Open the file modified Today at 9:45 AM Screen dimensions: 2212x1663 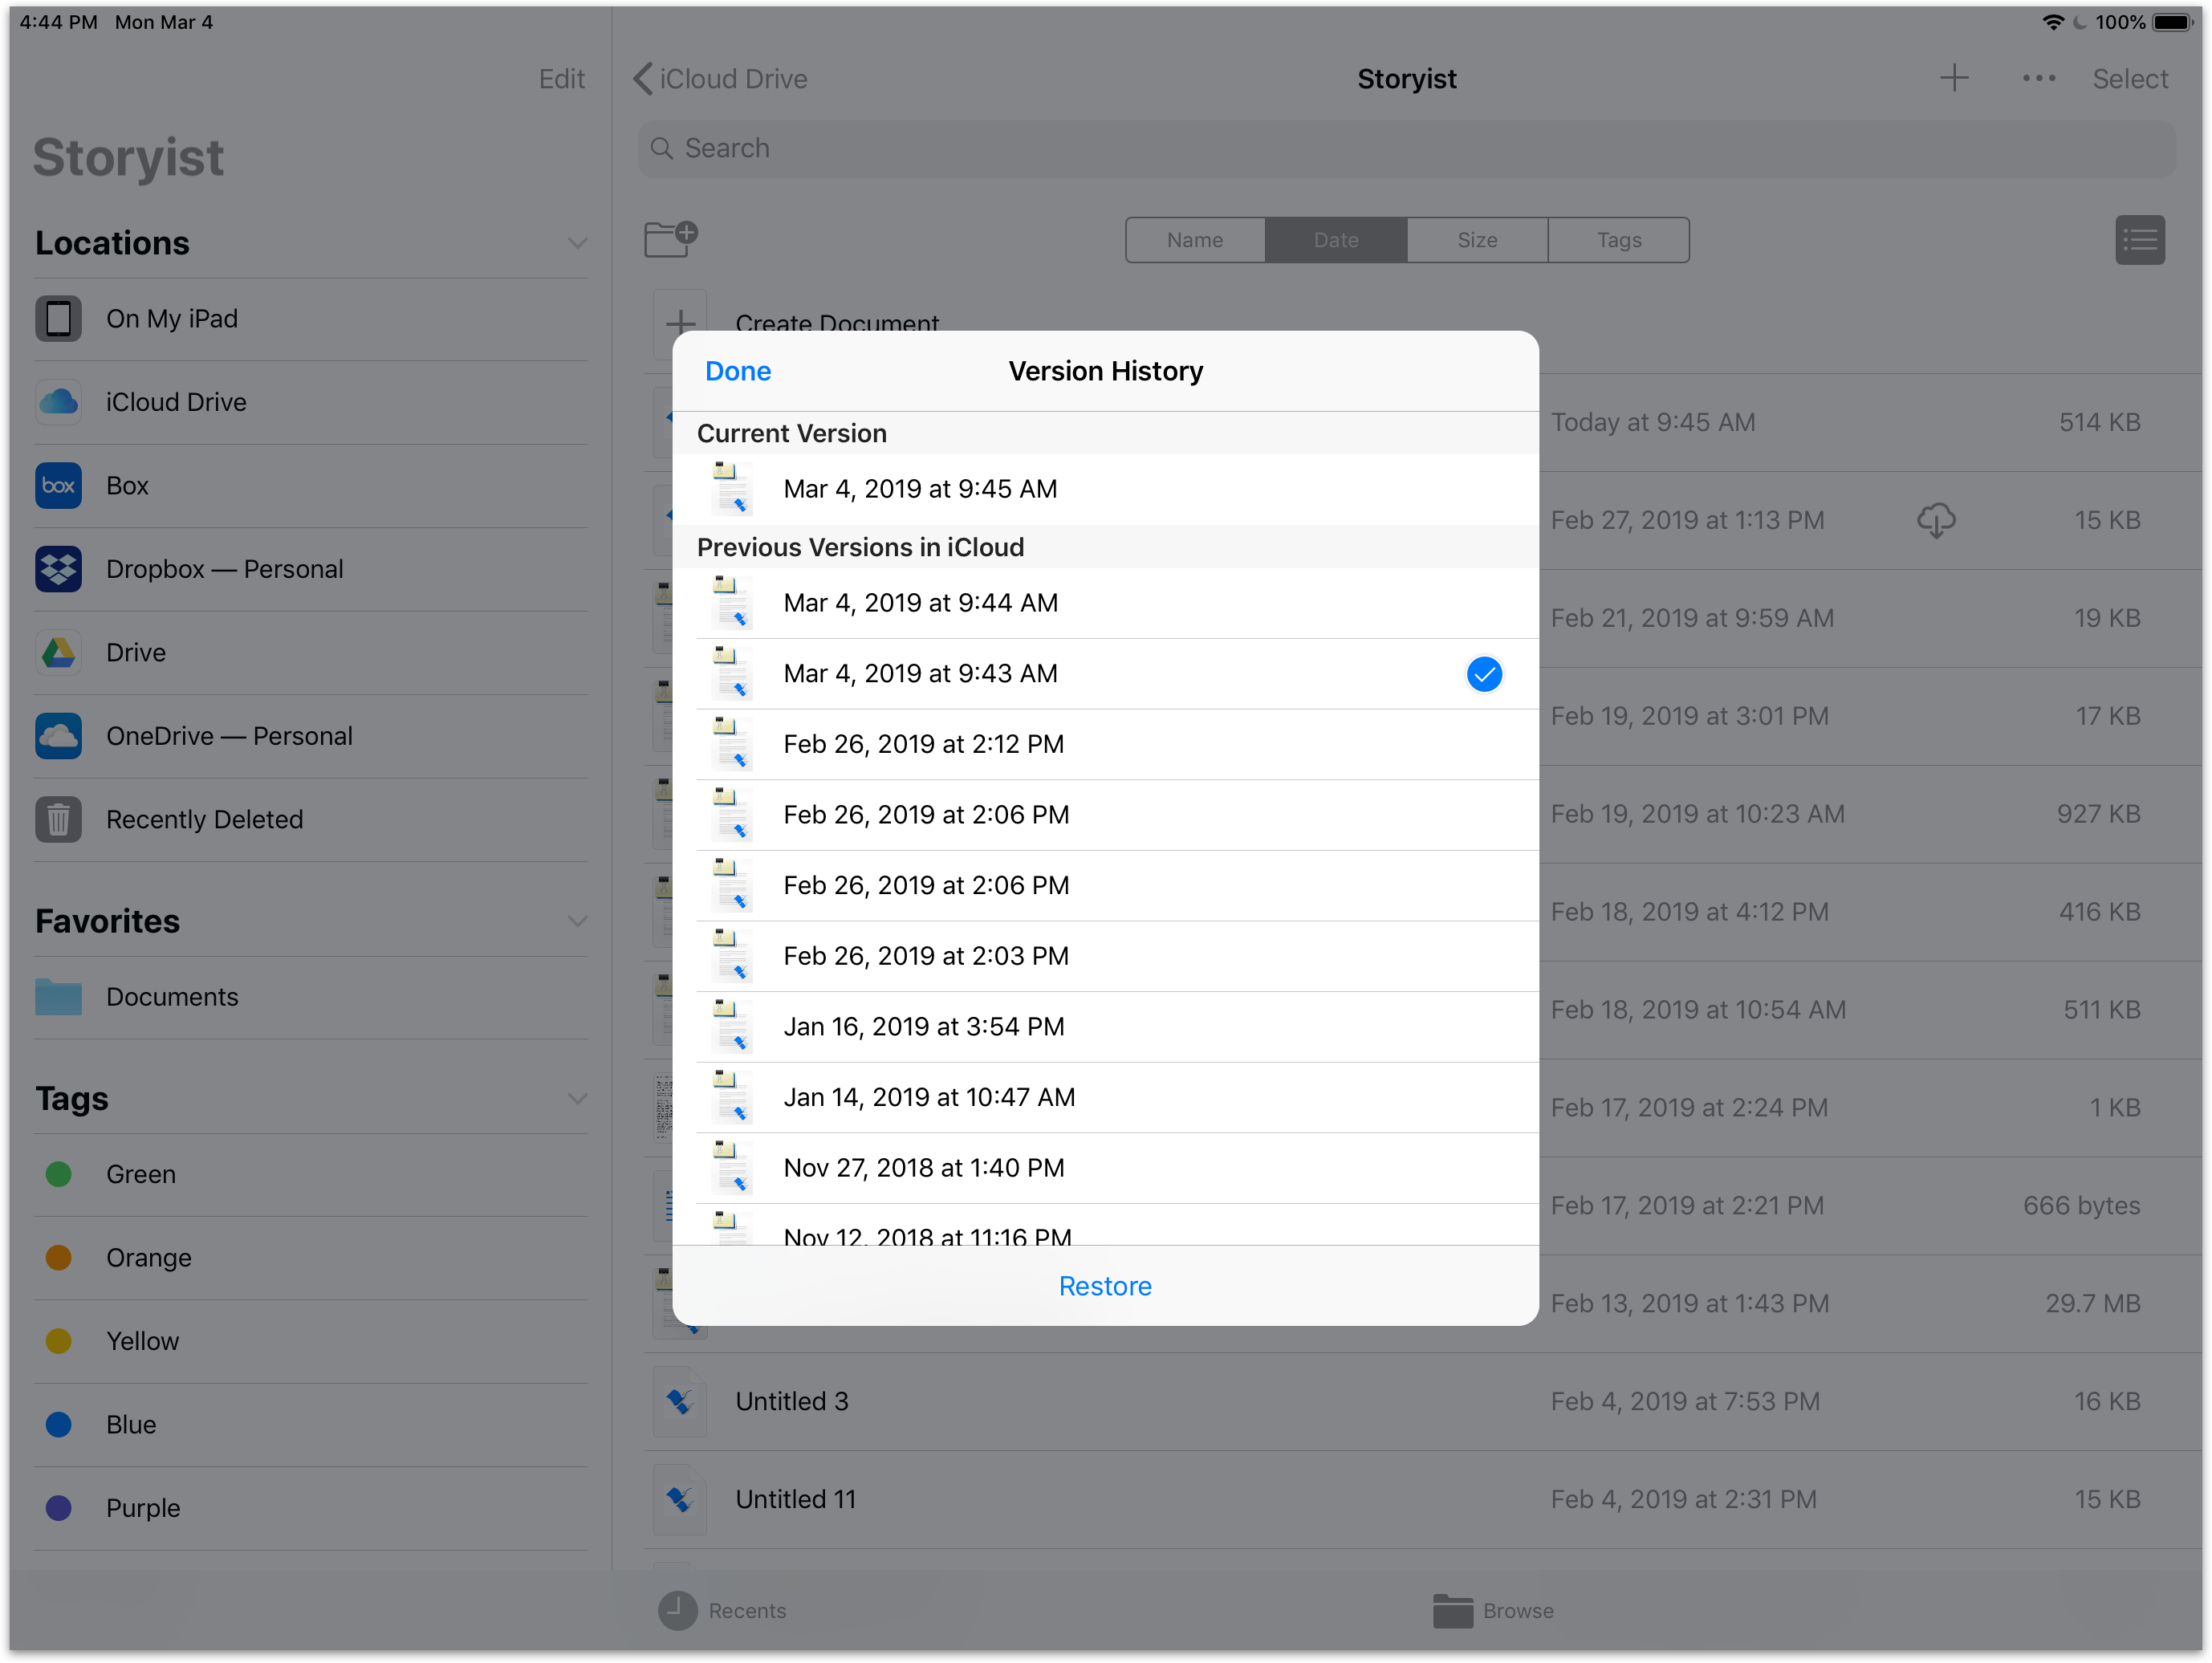coord(1870,423)
